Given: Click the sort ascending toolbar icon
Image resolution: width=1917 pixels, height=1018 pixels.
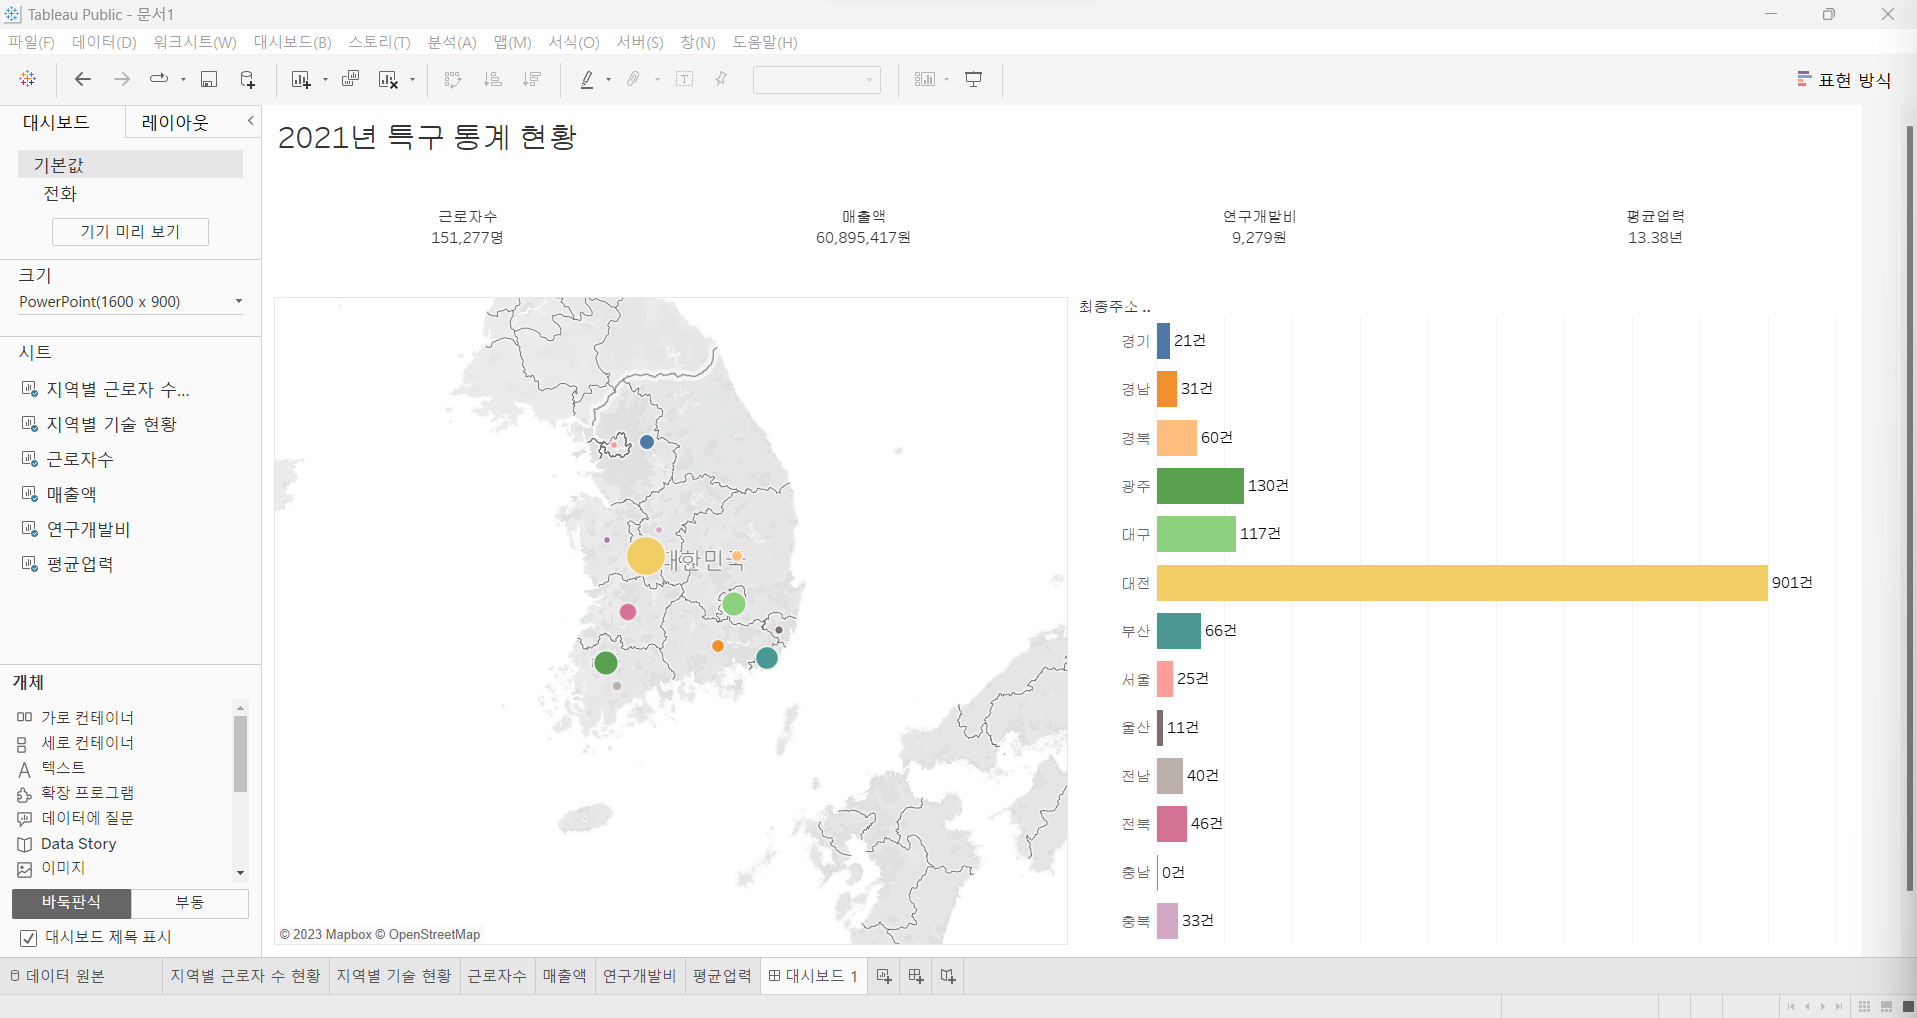Looking at the screenshot, I should [492, 79].
